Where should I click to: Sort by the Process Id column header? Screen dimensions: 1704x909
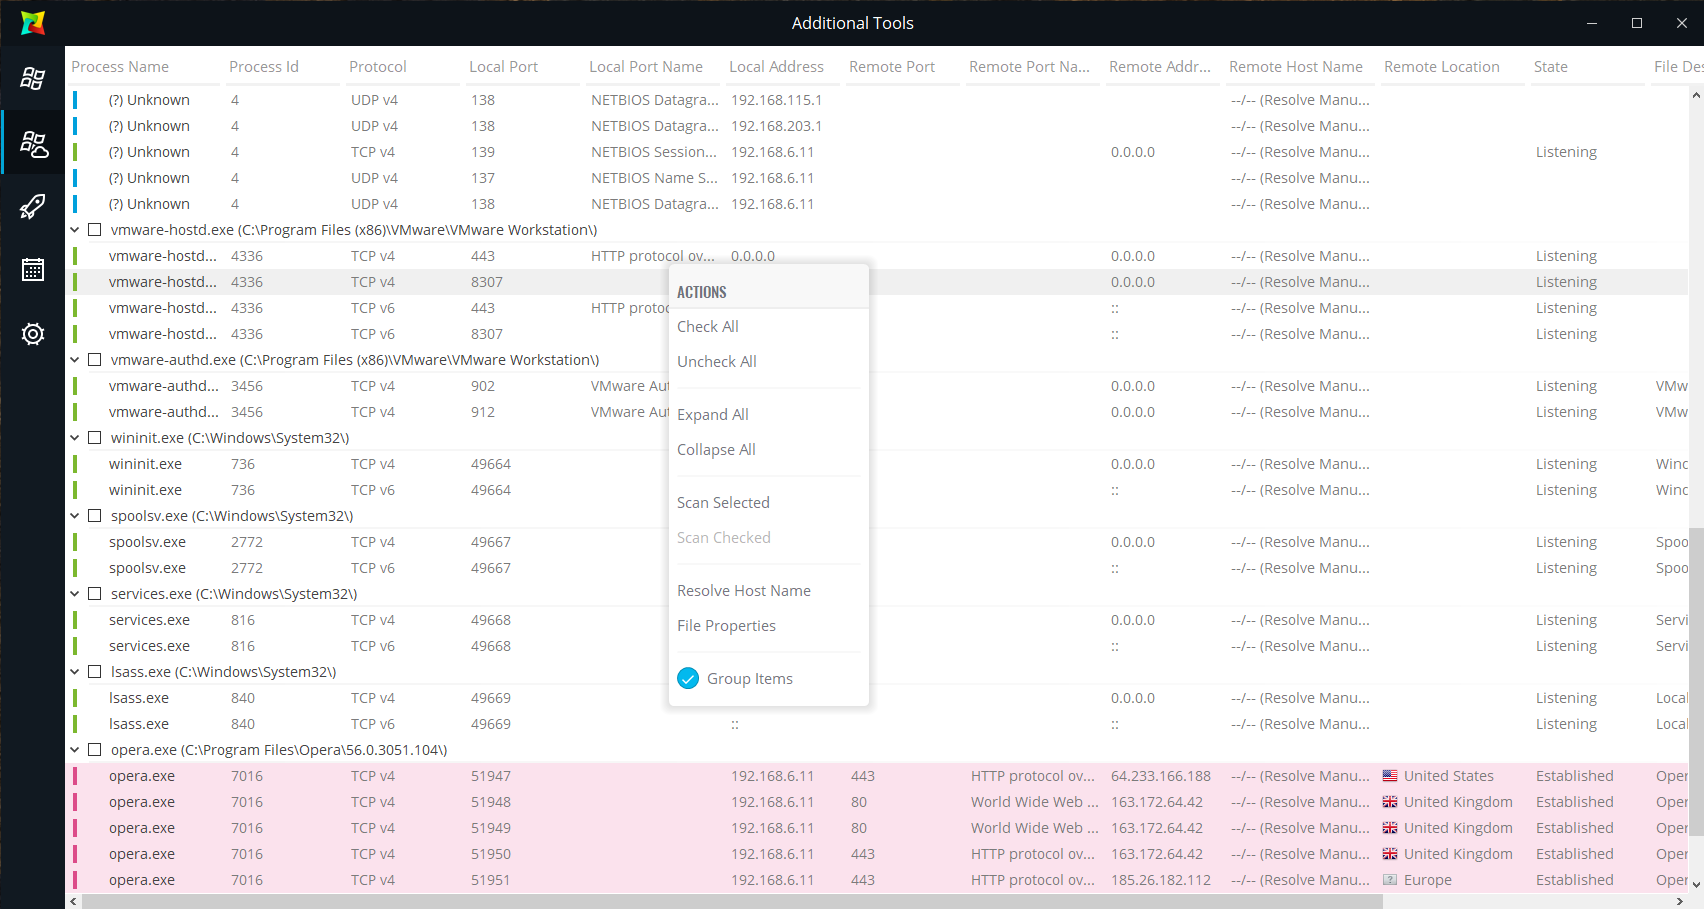(264, 67)
